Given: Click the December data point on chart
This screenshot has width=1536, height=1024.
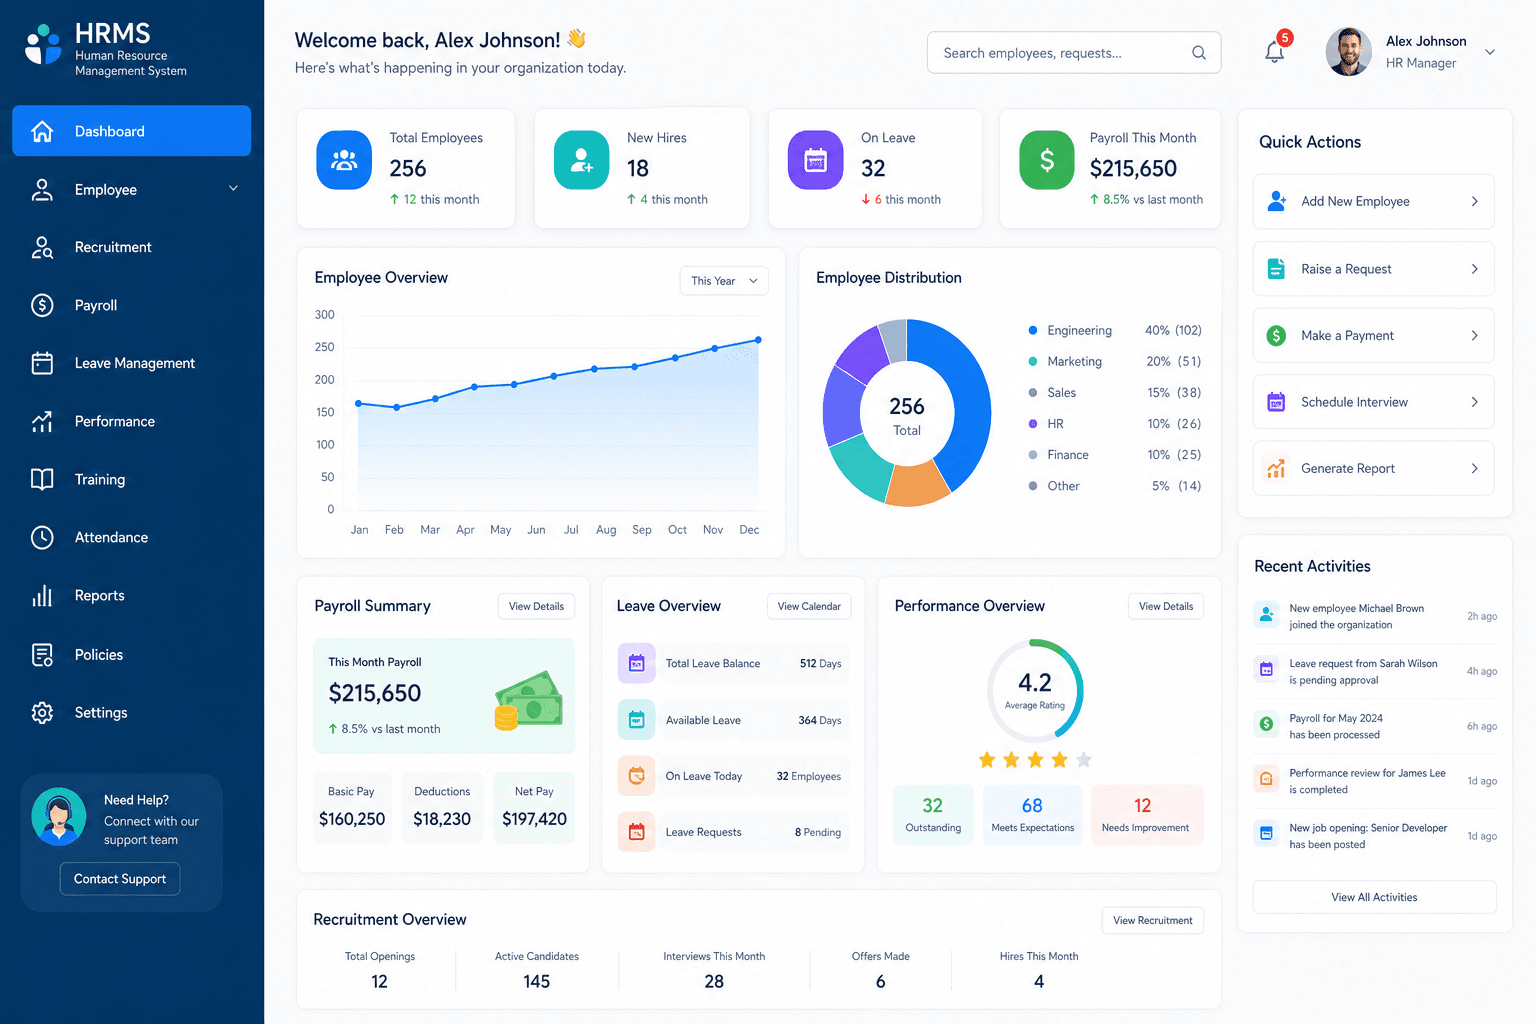Looking at the screenshot, I should 758,340.
